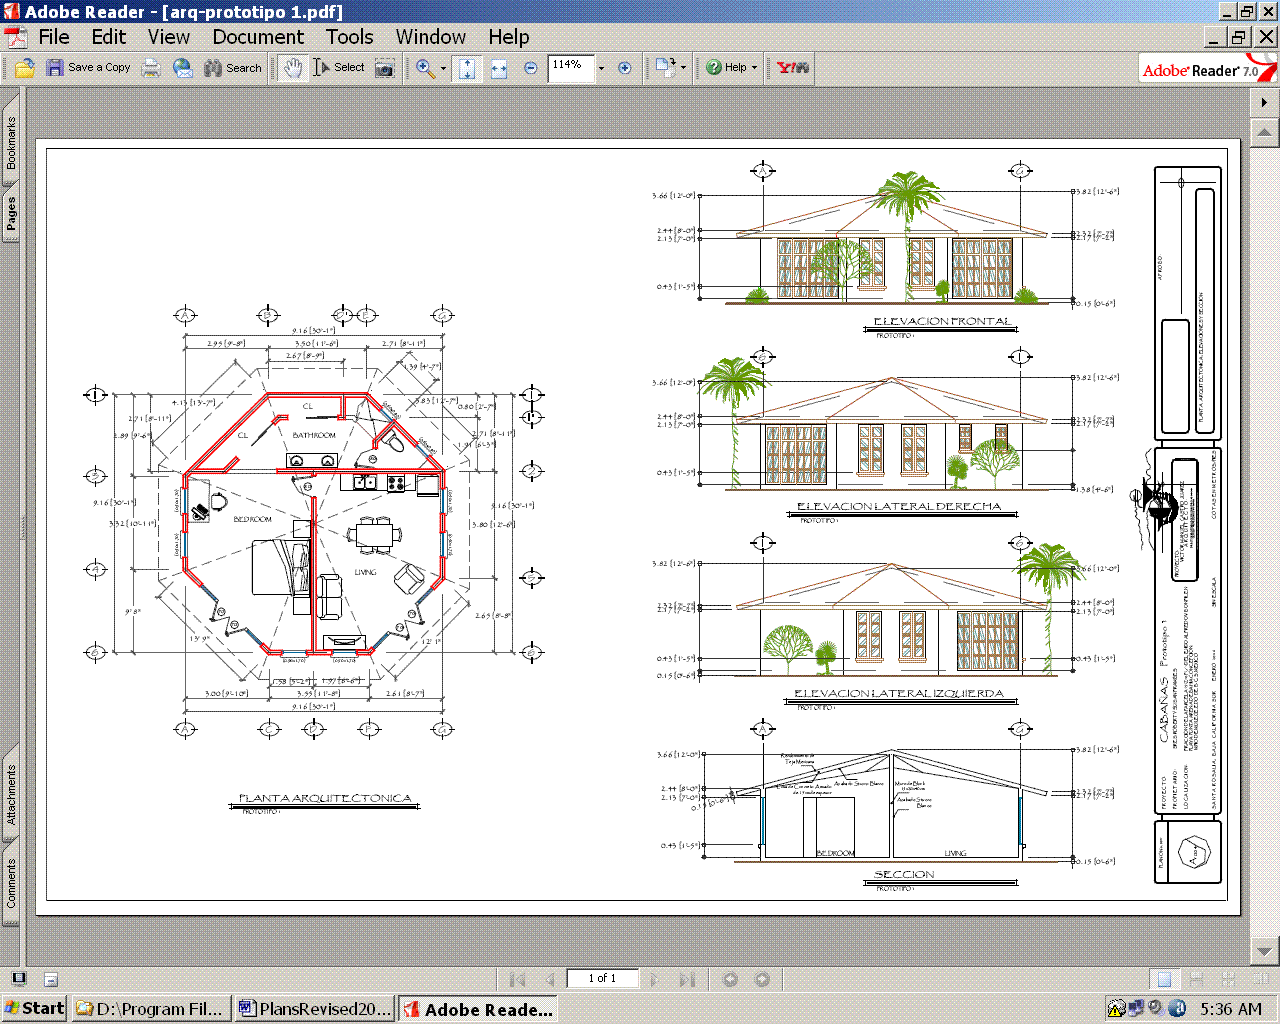The height and width of the screenshot is (1024, 1280).
Task: Select the Zoom In magnifier tool
Action: click(425, 68)
